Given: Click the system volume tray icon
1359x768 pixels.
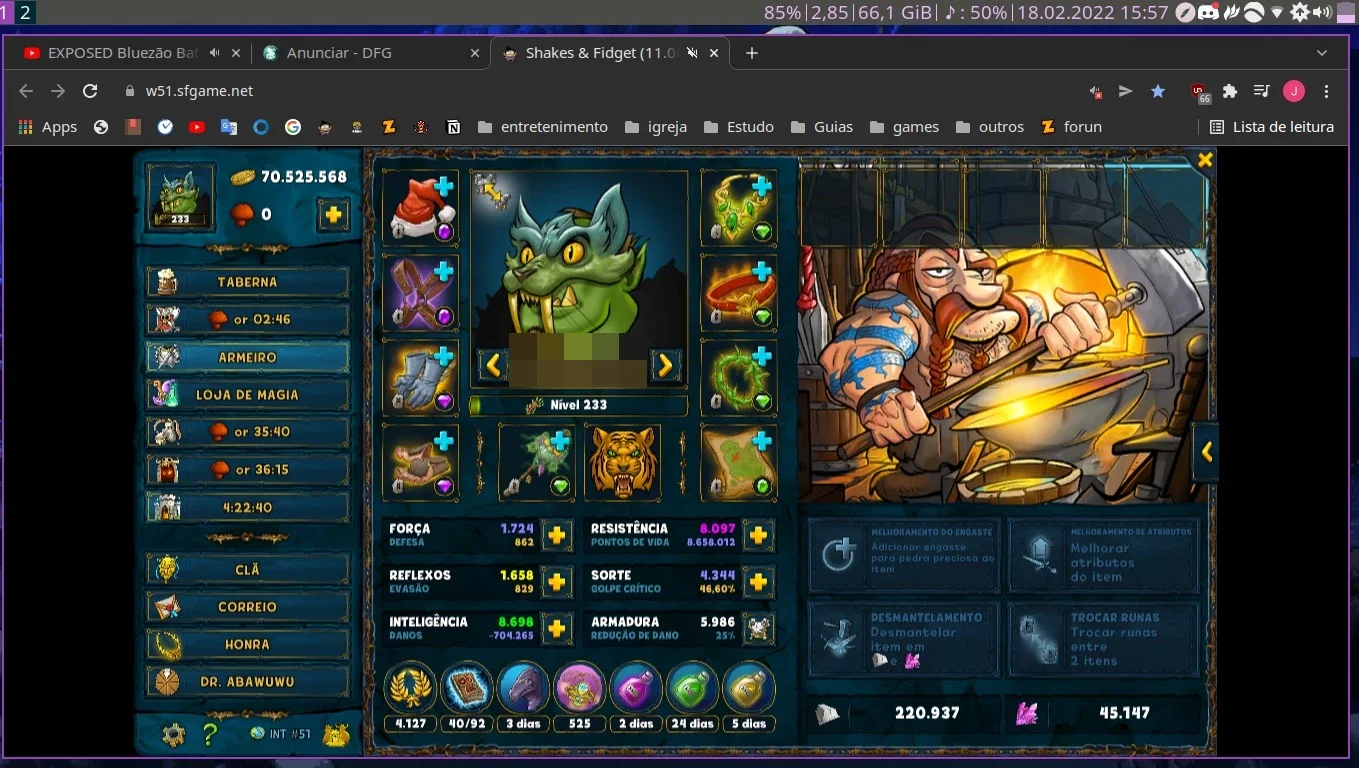Looking at the screenshot, I should 1322,12.
